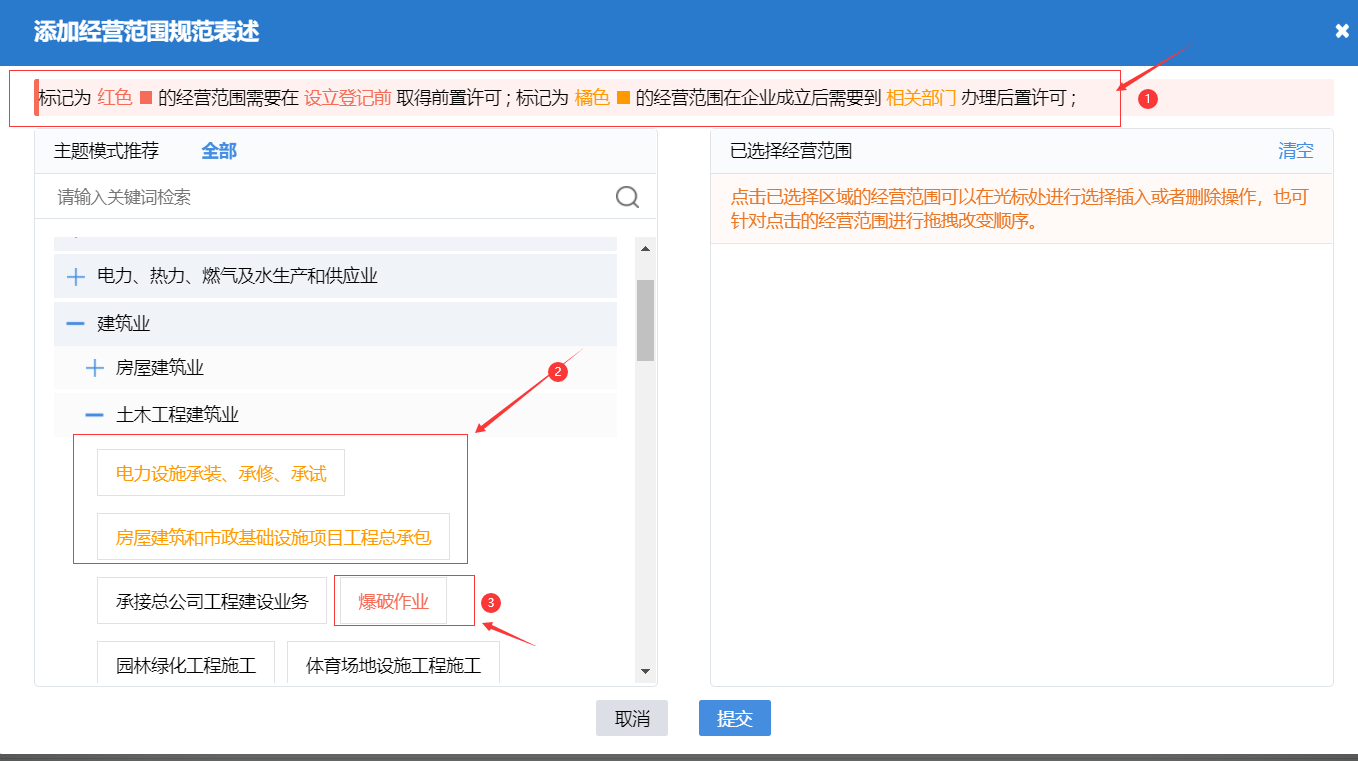Expand 房屋建筑业 category

point(93,367)
